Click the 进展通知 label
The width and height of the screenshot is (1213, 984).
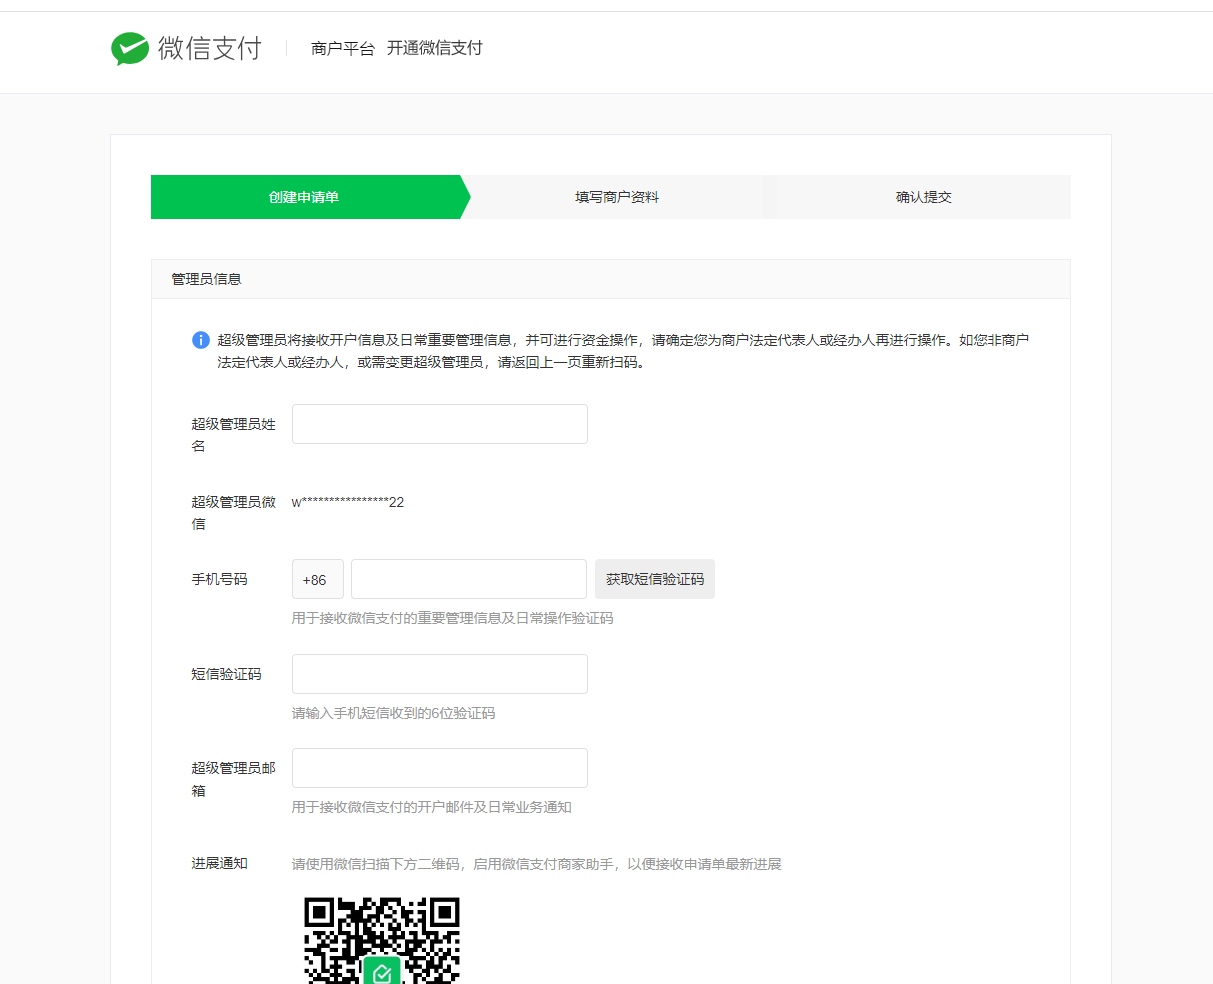click(x=220, y=863)
